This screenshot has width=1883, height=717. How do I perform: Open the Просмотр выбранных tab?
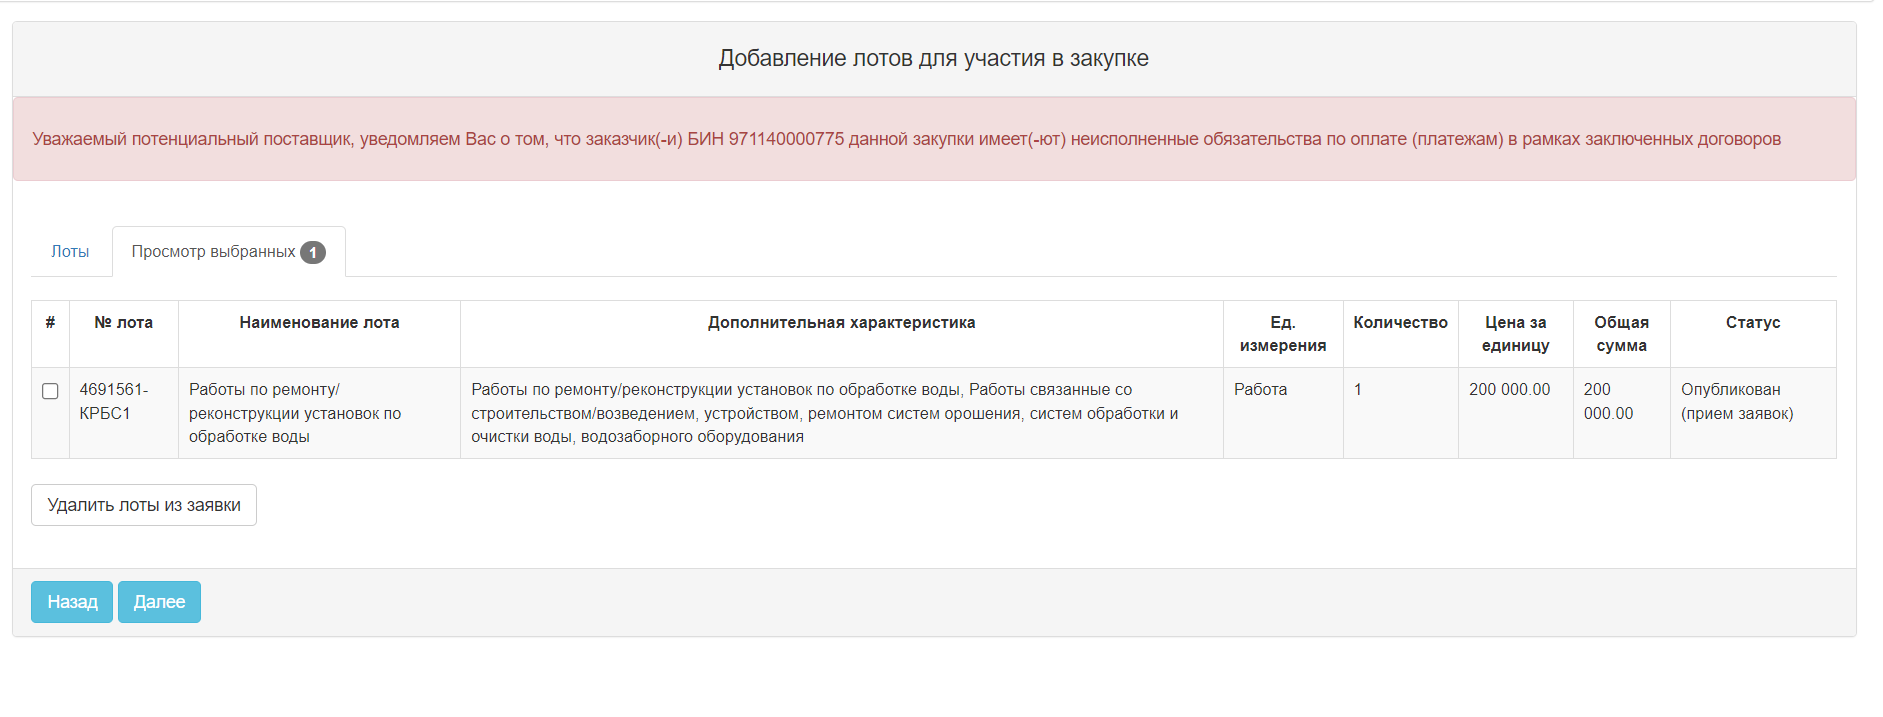[x=213, y=252]
